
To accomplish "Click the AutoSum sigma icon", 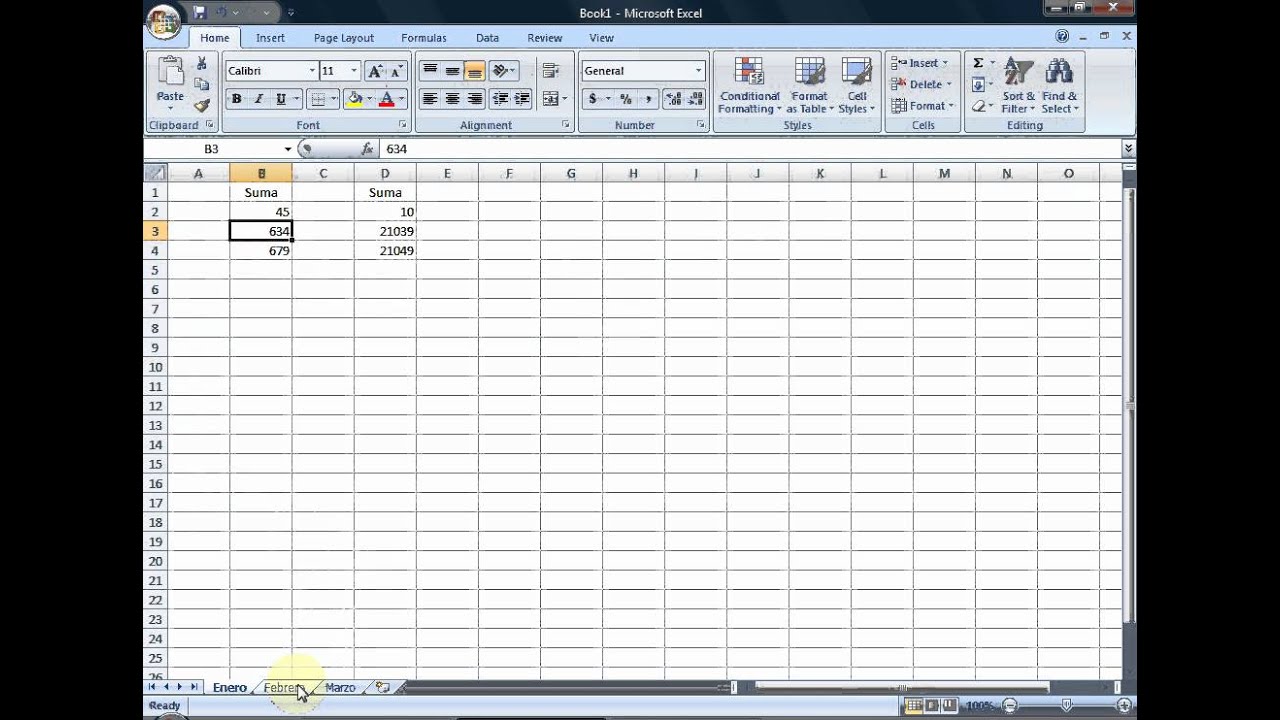I will (978, 63).
